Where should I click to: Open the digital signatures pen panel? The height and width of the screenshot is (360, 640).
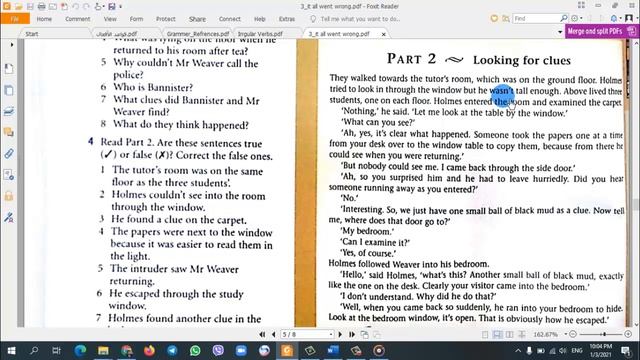pos(9,217)
